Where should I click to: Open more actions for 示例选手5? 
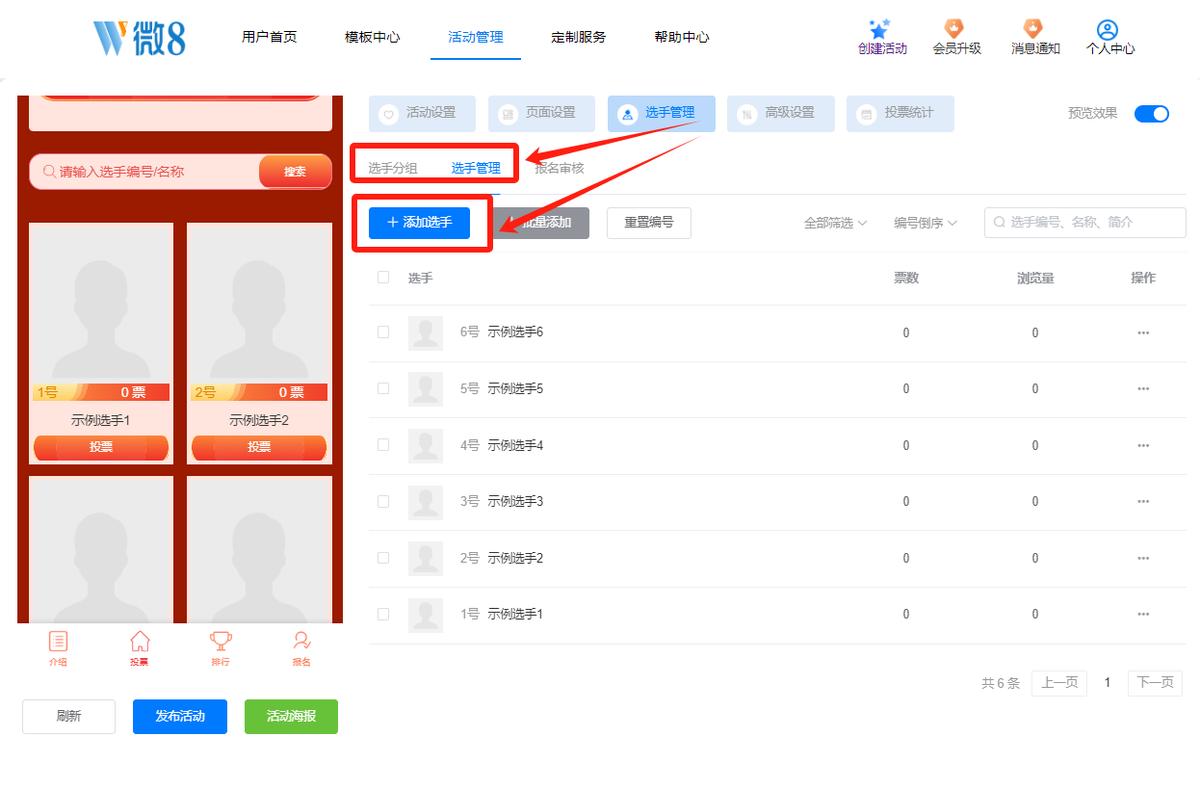point(1143,389)
